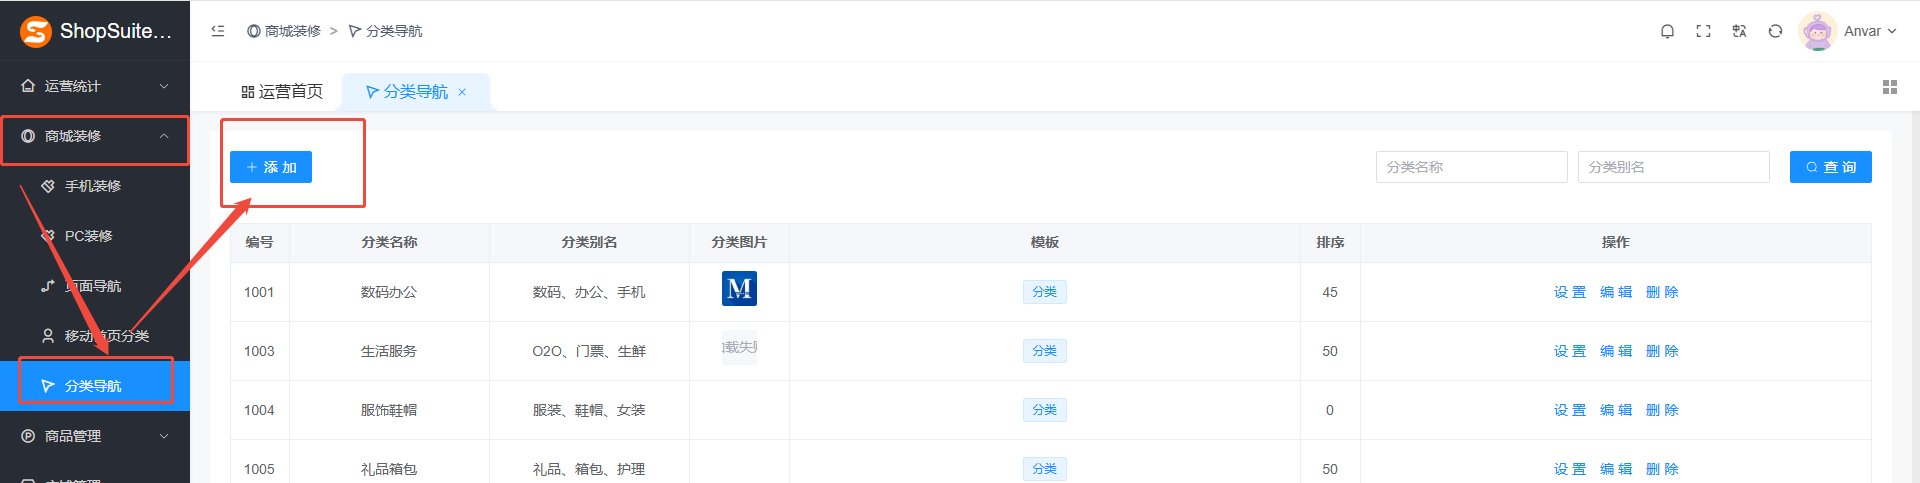Image resolution: width=1920 pixels, height=483 pixels.
Task: Click the notification bell icon
Action: coord(1667,31)
